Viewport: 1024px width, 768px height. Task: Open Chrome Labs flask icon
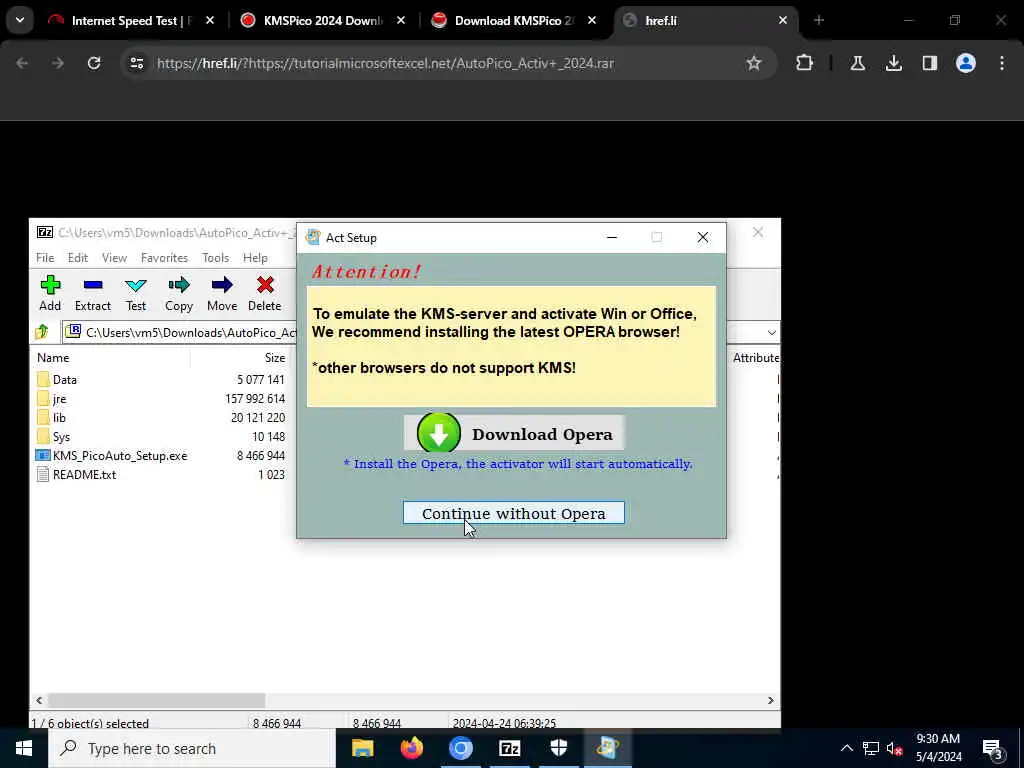(857, 63)
